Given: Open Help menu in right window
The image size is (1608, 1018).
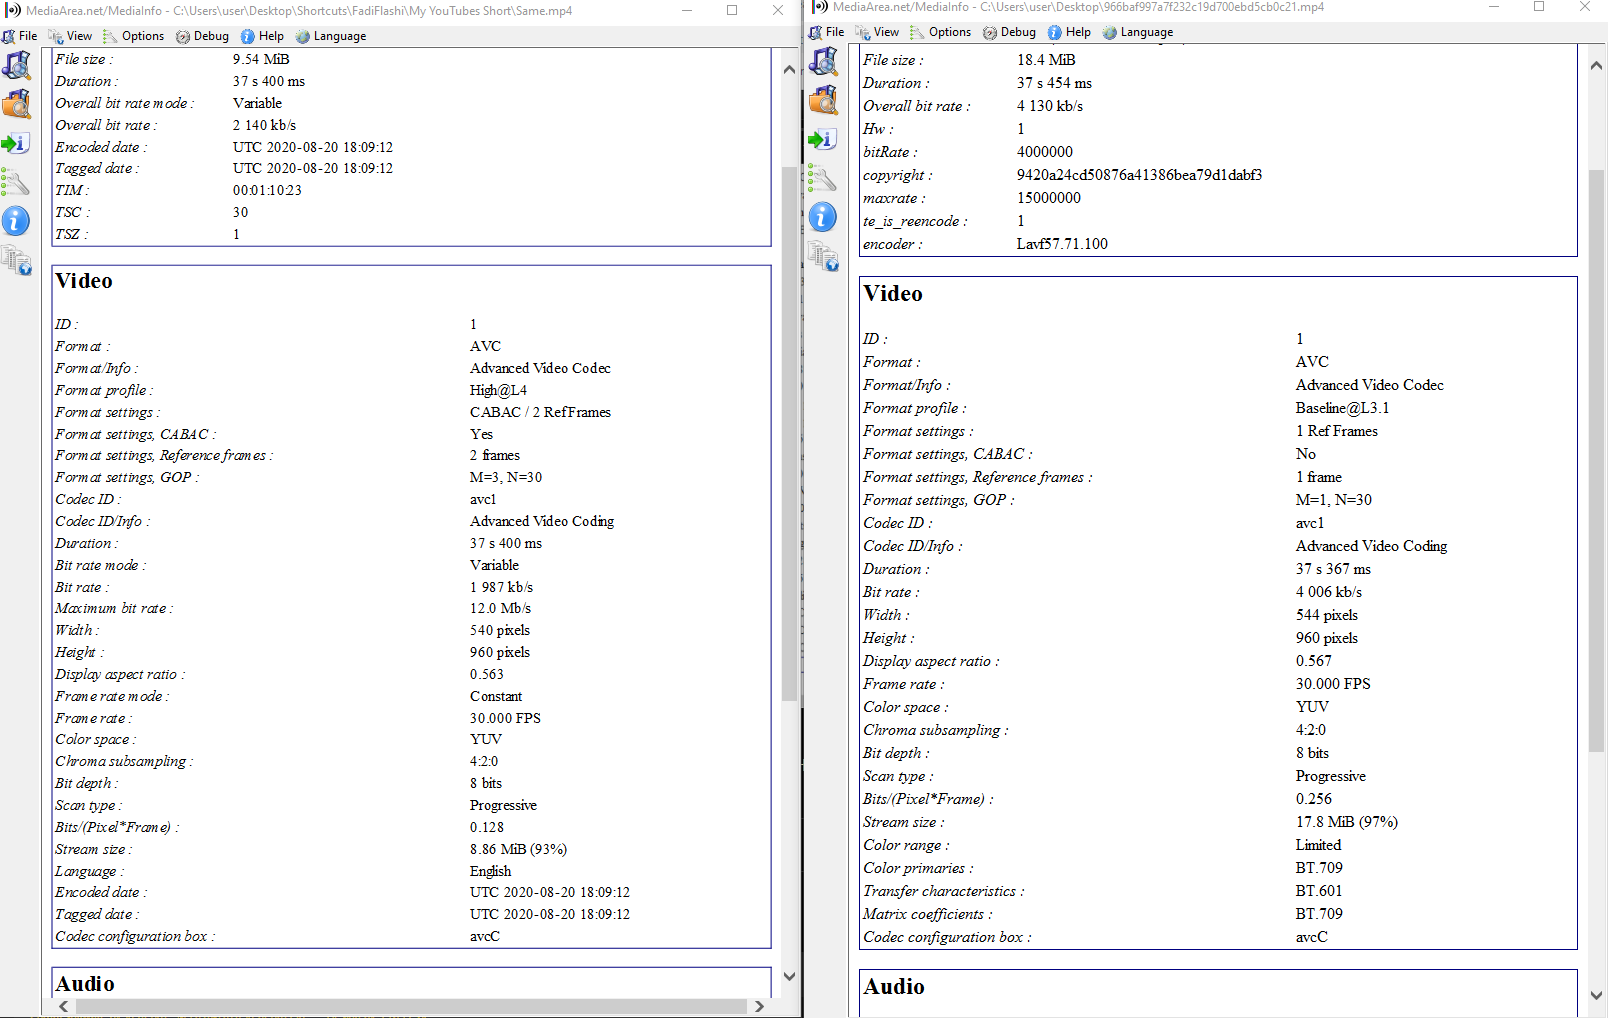Looking at the screenshot, I should [x=1069, y=32].
